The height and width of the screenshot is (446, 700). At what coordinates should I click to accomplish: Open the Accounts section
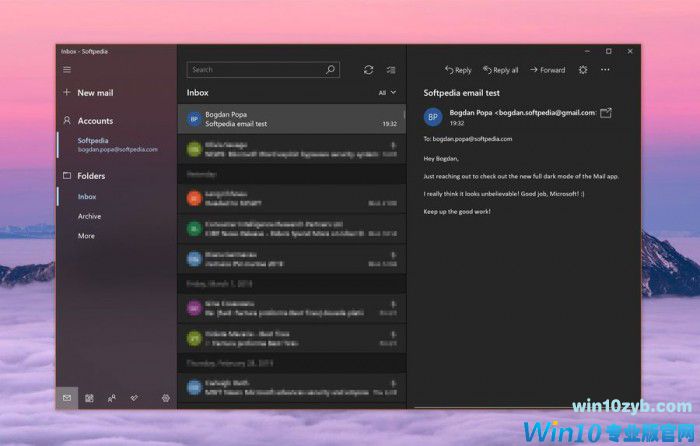pos(88,121)
